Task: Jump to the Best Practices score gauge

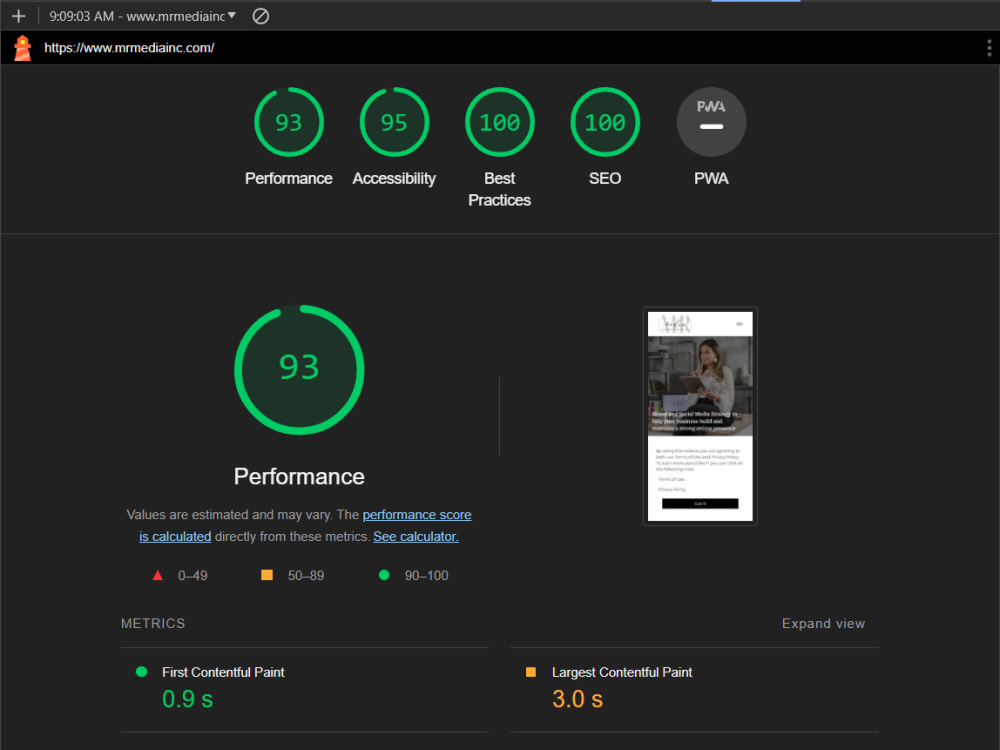Action: click(x=499, y=122)
